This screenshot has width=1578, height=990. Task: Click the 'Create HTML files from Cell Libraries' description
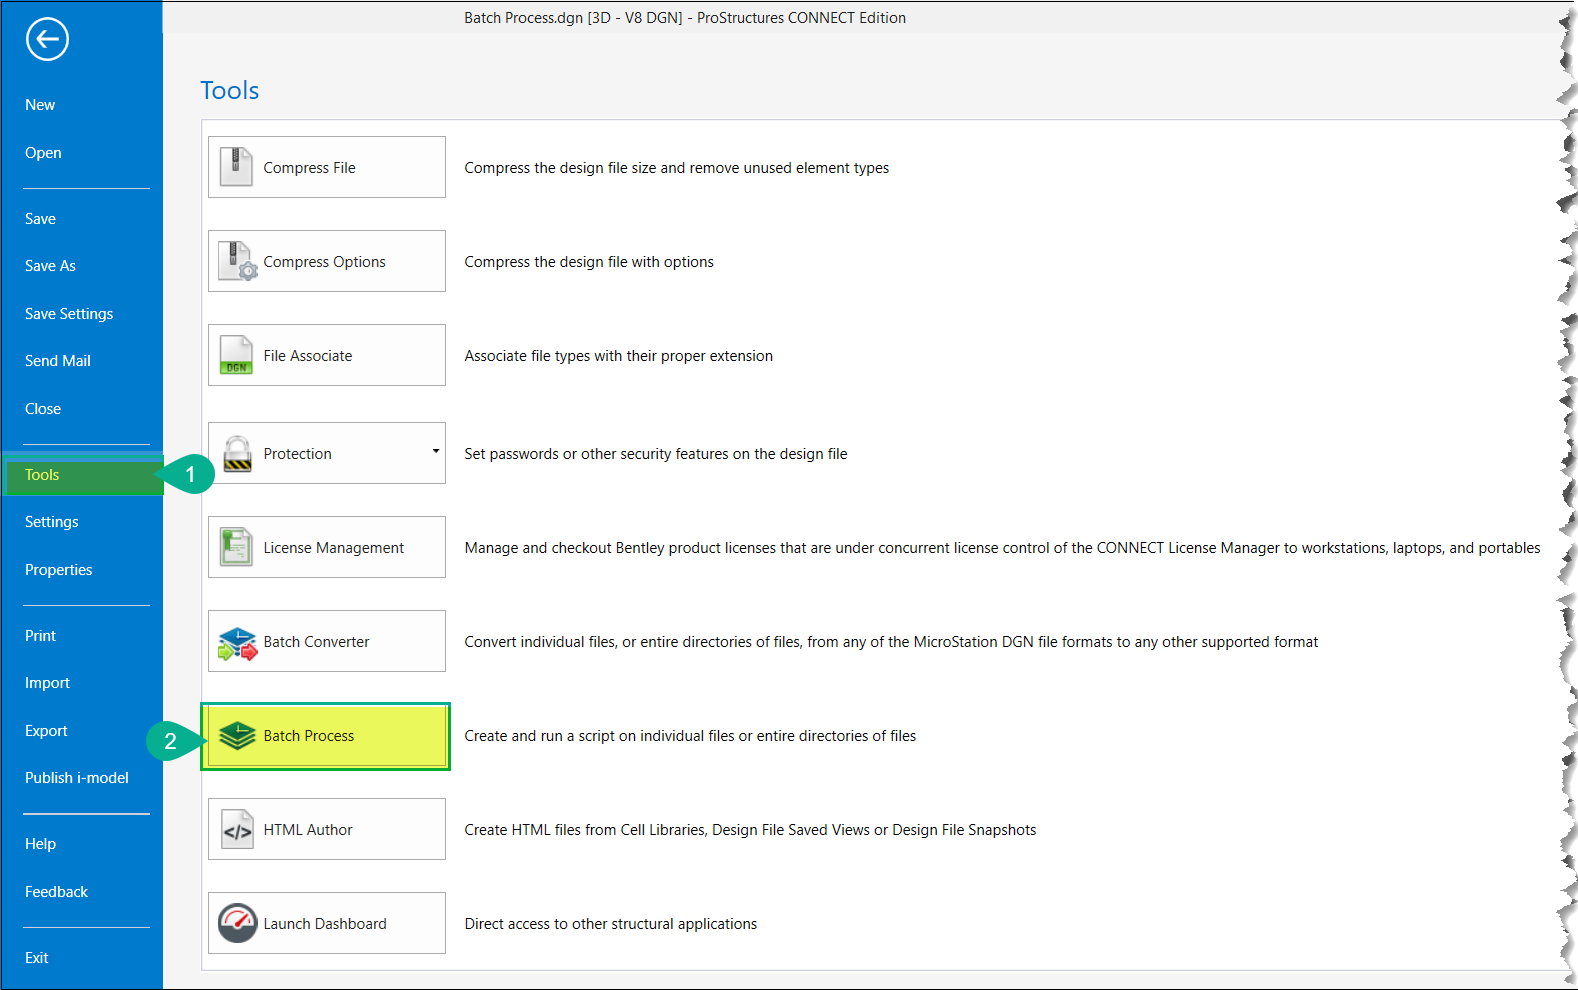(x=750, y=830)
